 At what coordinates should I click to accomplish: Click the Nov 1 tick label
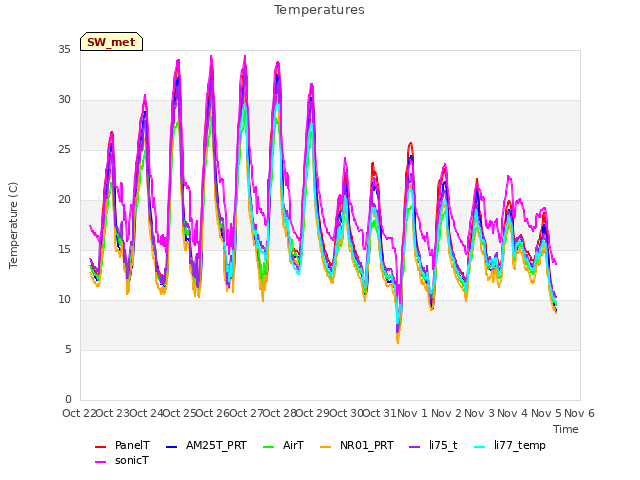click(x=412, y=413)
